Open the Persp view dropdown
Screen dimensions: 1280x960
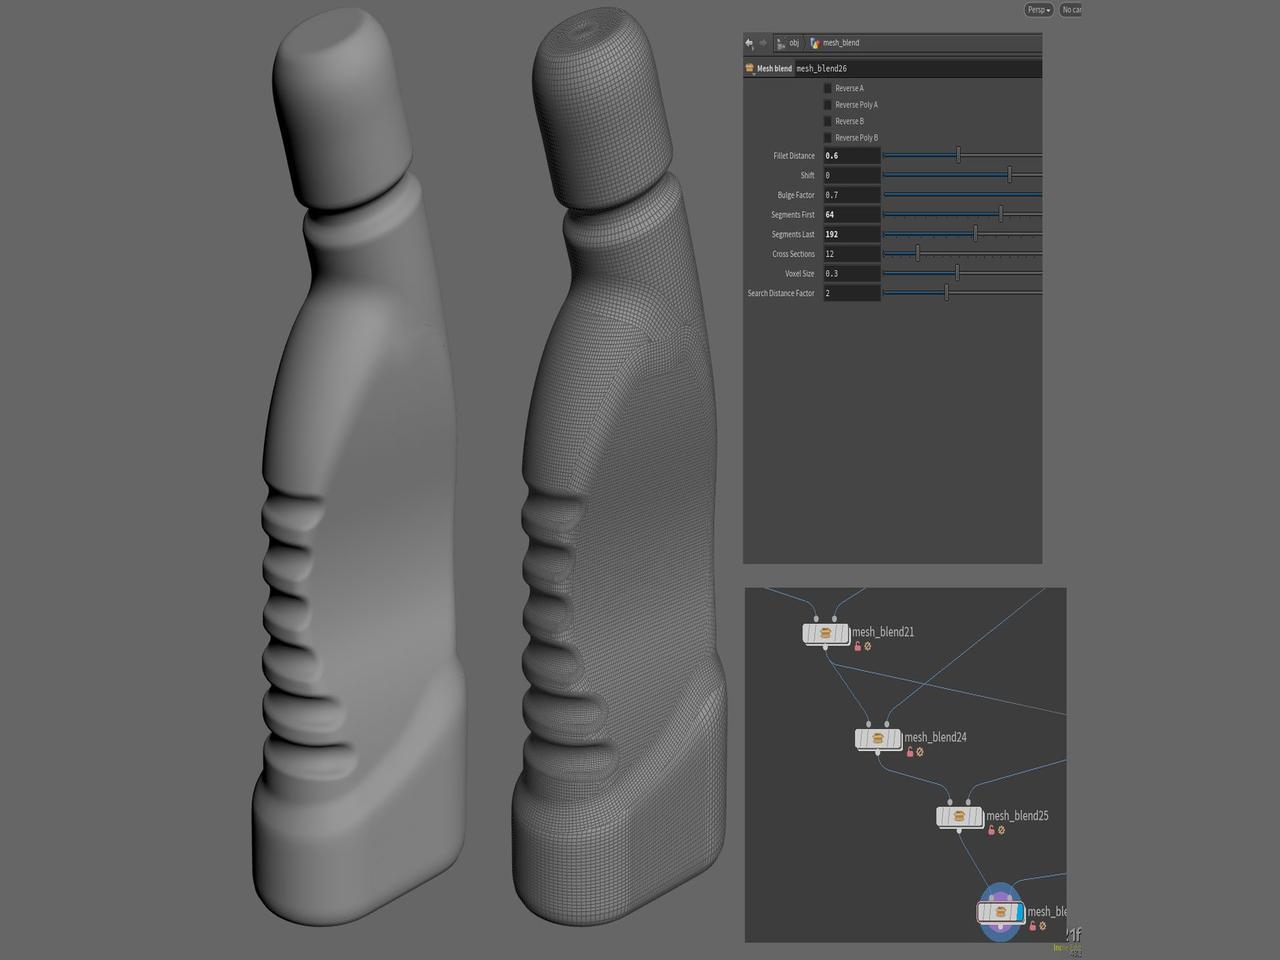pyautogui.click(x=1037, y=10)
